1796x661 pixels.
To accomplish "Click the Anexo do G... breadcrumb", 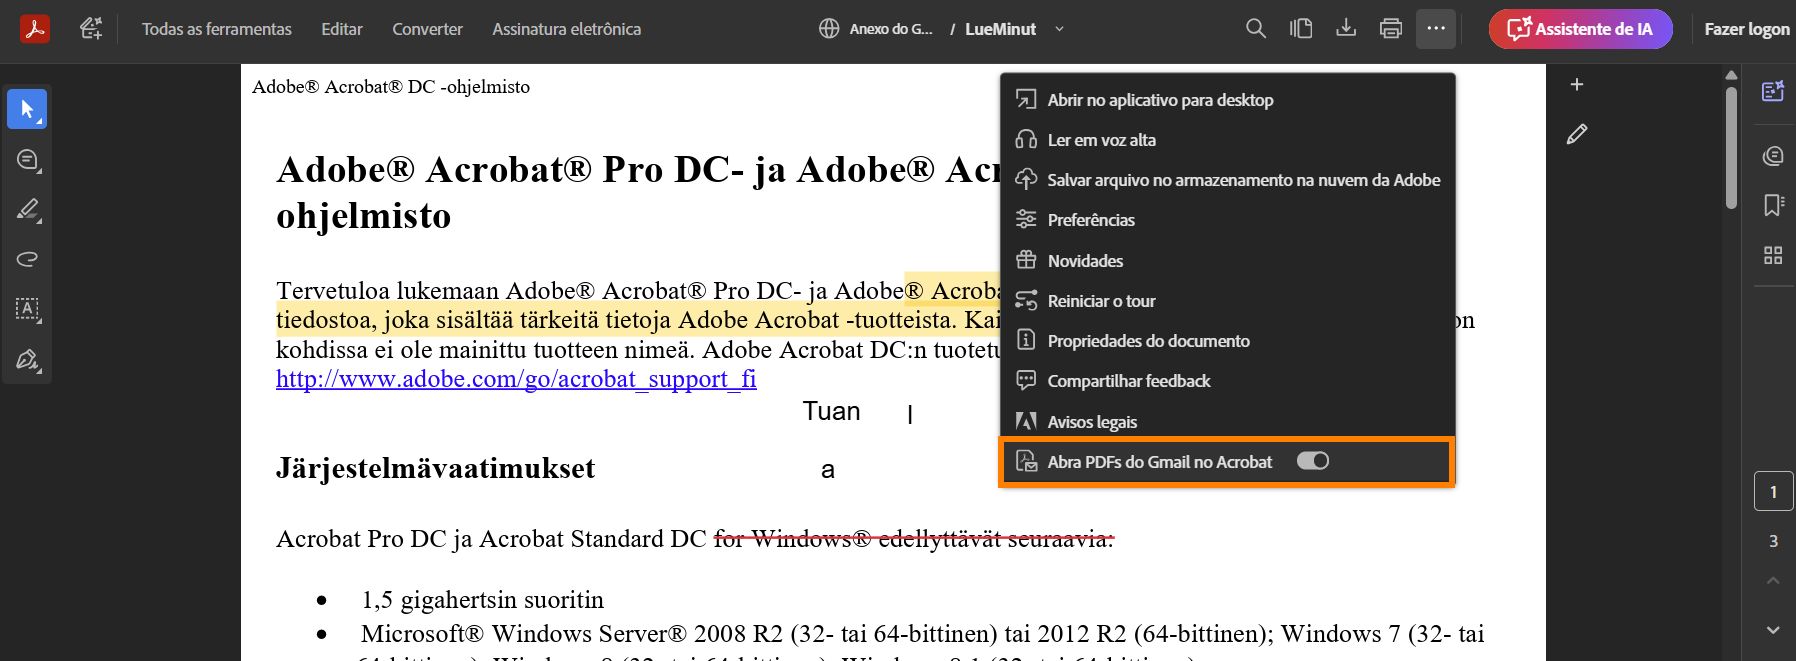I will (891, 29).
